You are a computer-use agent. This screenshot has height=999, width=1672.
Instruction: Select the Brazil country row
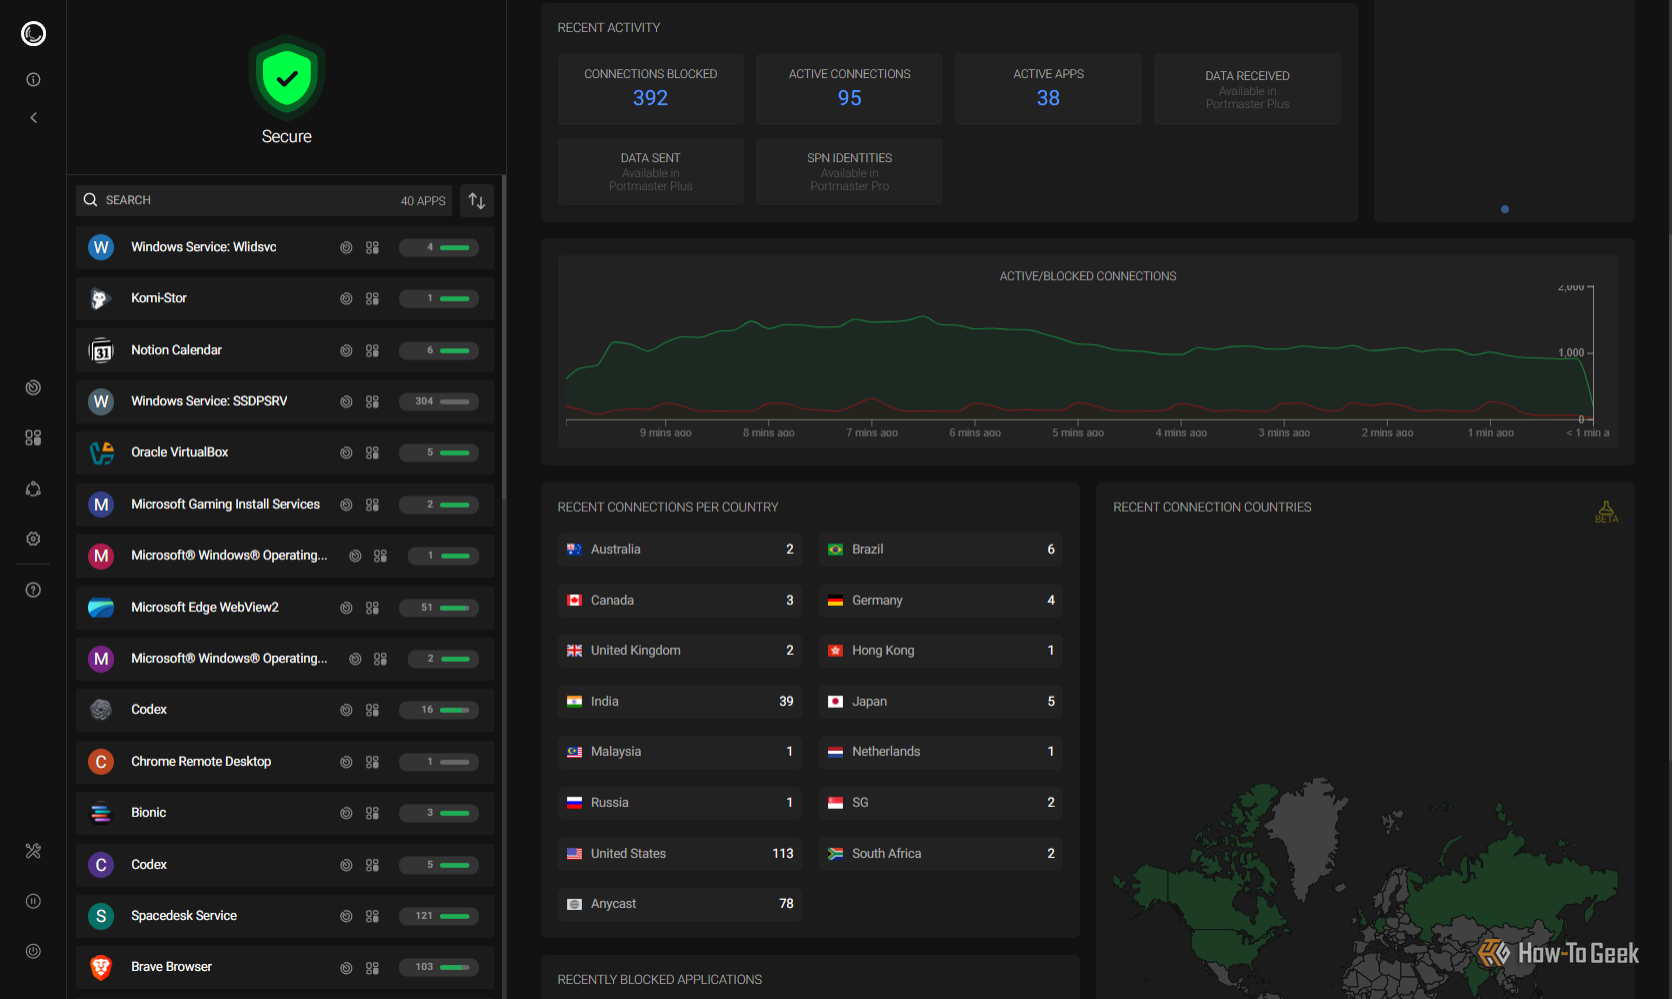click(x=941, y=550)
